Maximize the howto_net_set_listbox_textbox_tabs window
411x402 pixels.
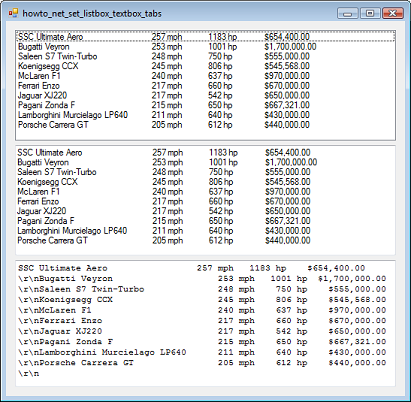click(x=370, y=13)
